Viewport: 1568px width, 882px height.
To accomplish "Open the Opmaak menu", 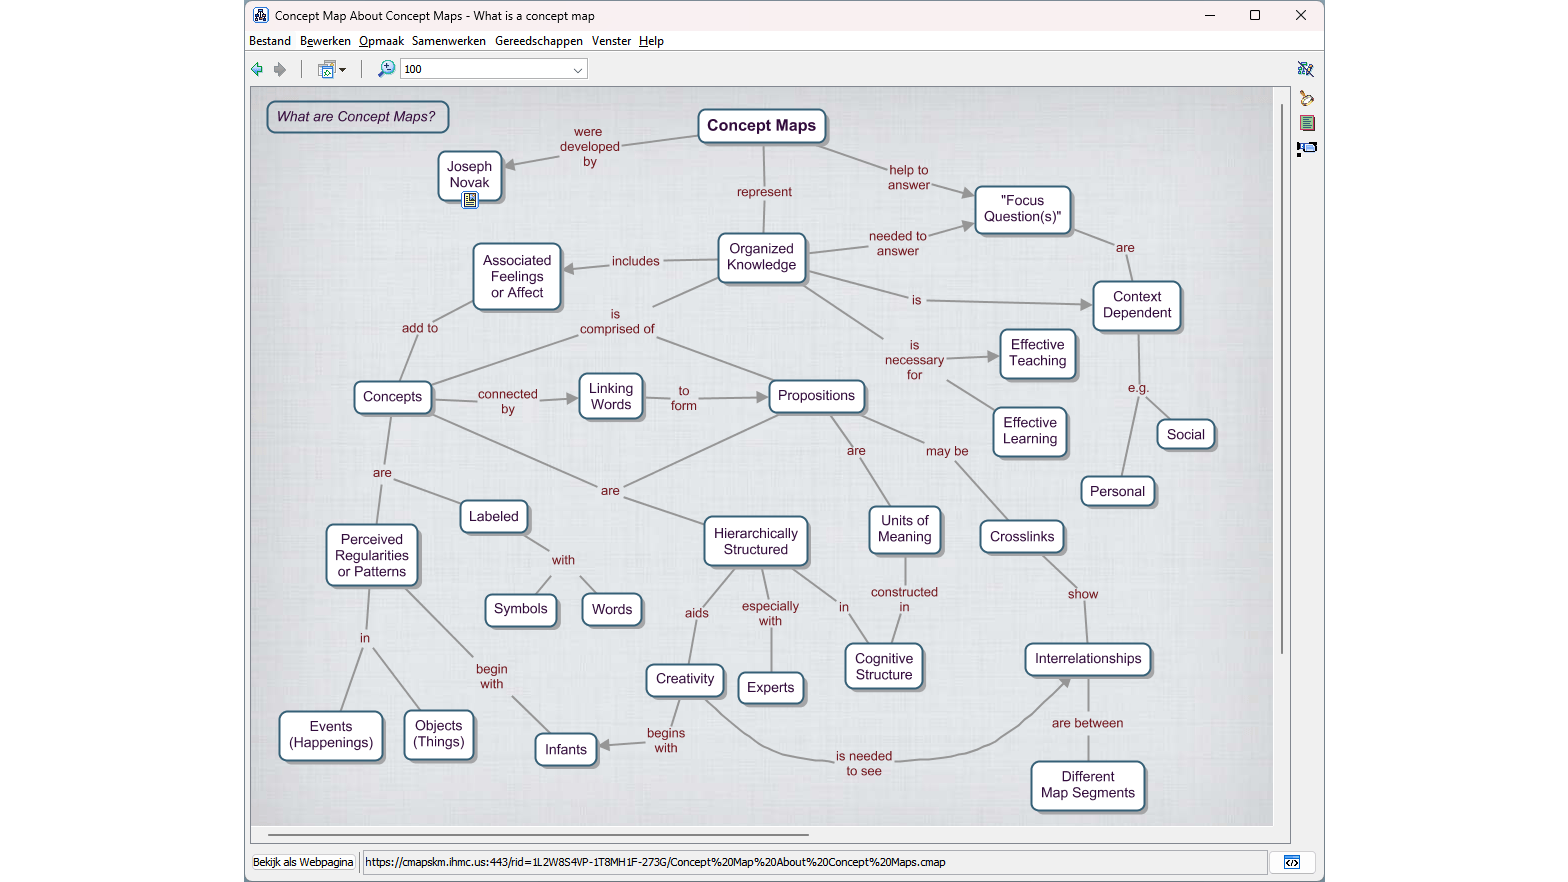I will [x=382, y=41].
